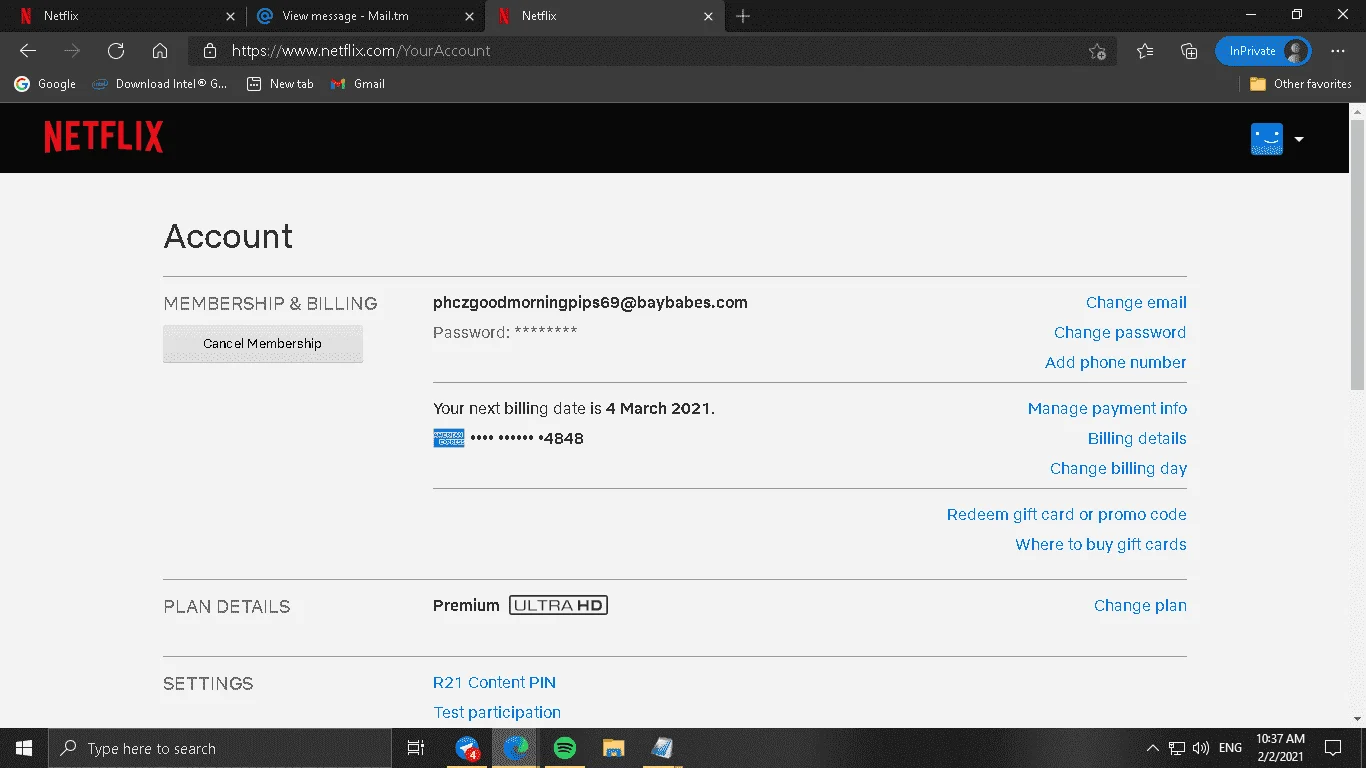Image resolution: width=1366 pixels, height=768 pixels.
Task: Open the notepad app on the taskbar
Action: (x=662, y=748)
